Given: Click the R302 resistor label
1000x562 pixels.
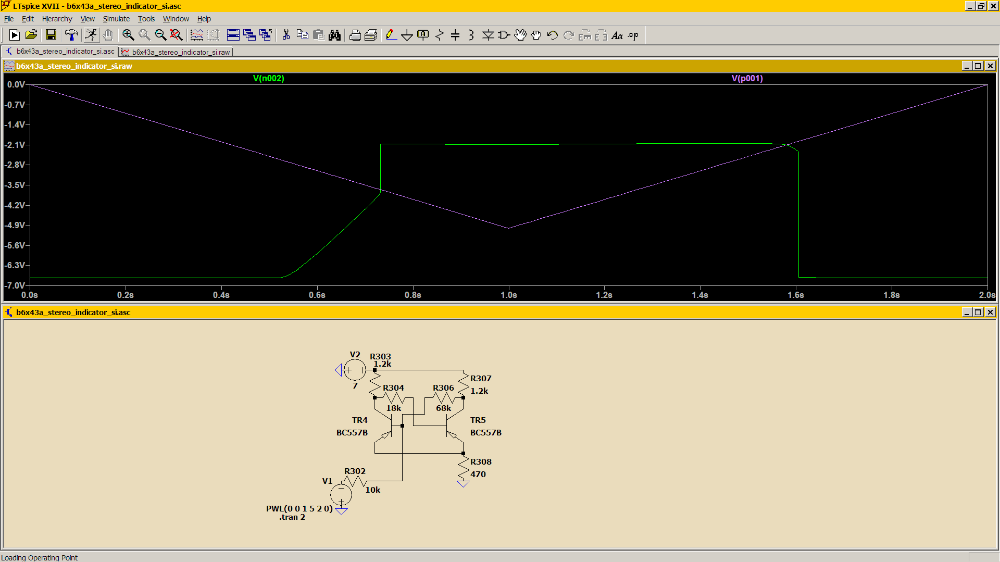Looking at the screenshot, I should click(355, 471).
